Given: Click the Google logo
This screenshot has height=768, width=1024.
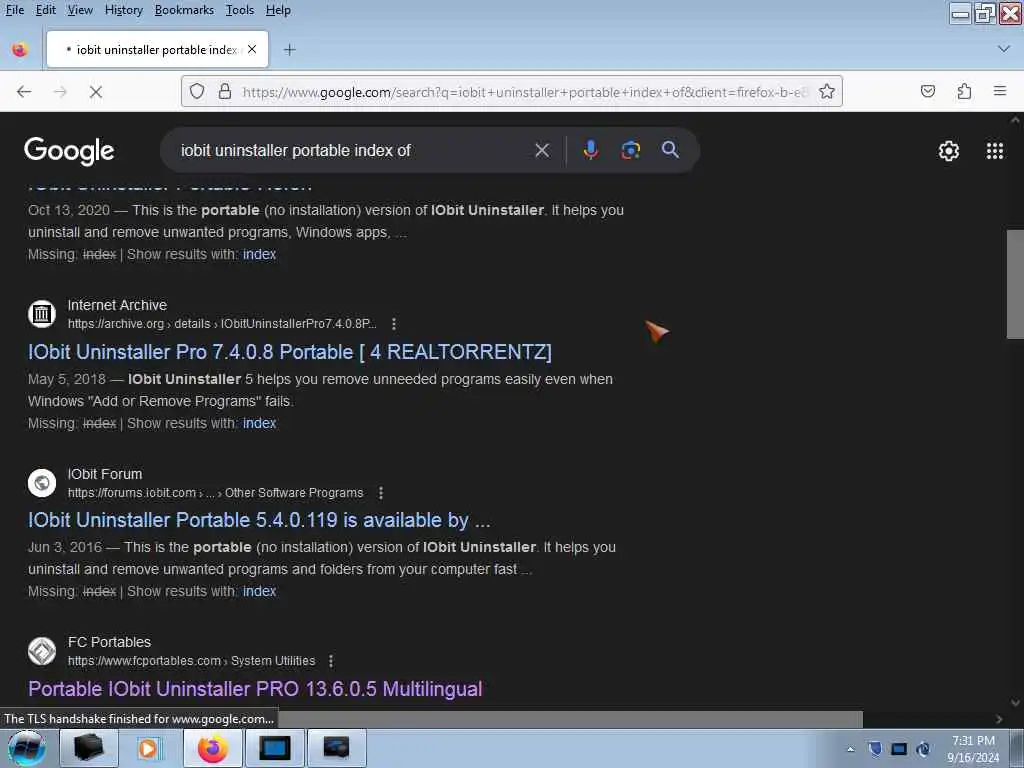Looking at the screenshot, I should [69, 151].
